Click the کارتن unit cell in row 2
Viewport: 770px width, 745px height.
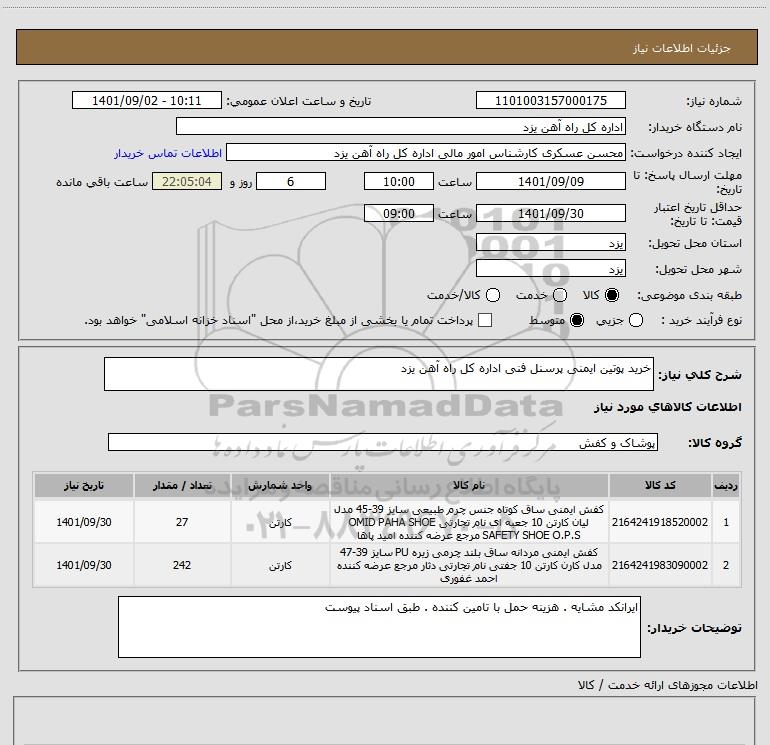[280, 565]
